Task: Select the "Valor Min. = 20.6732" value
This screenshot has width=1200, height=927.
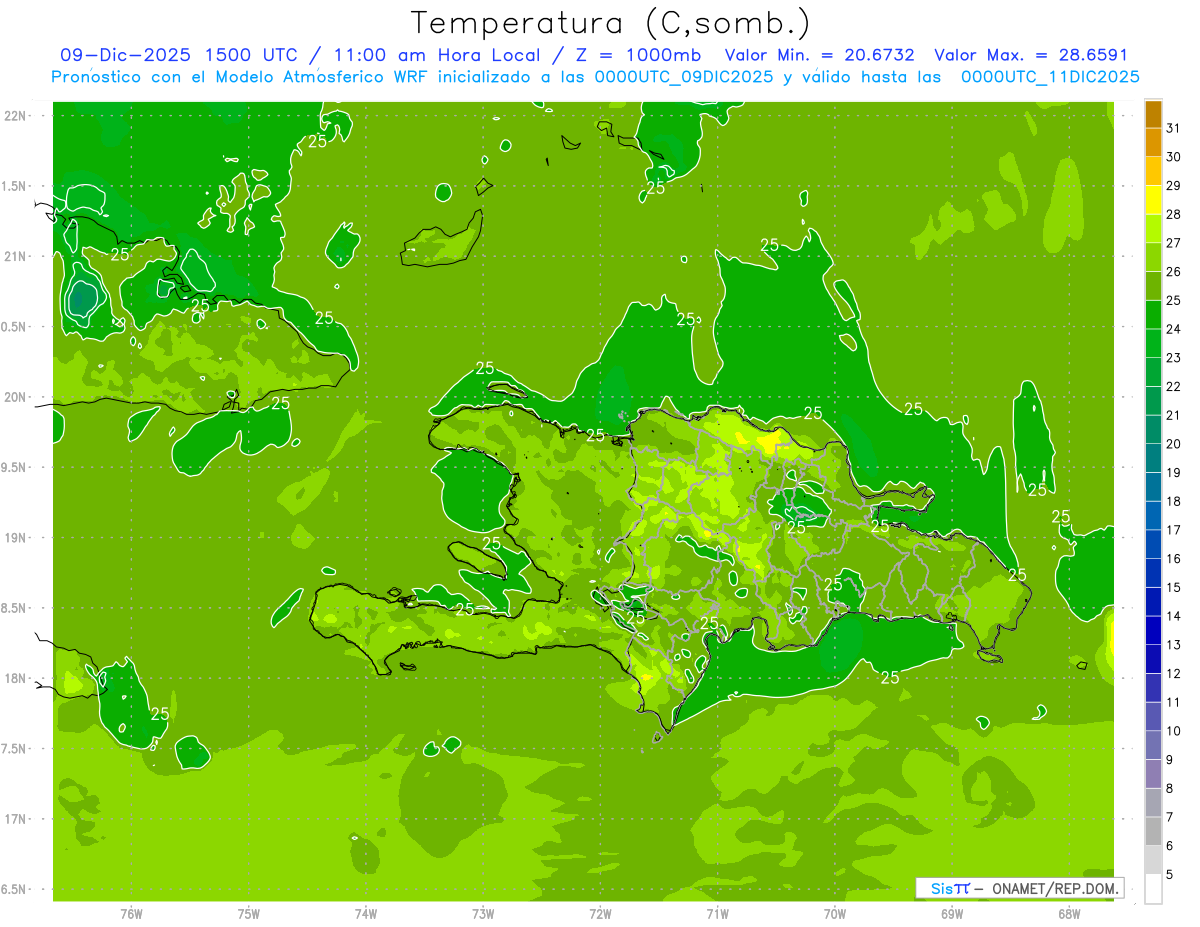Action: click(819, 55)
